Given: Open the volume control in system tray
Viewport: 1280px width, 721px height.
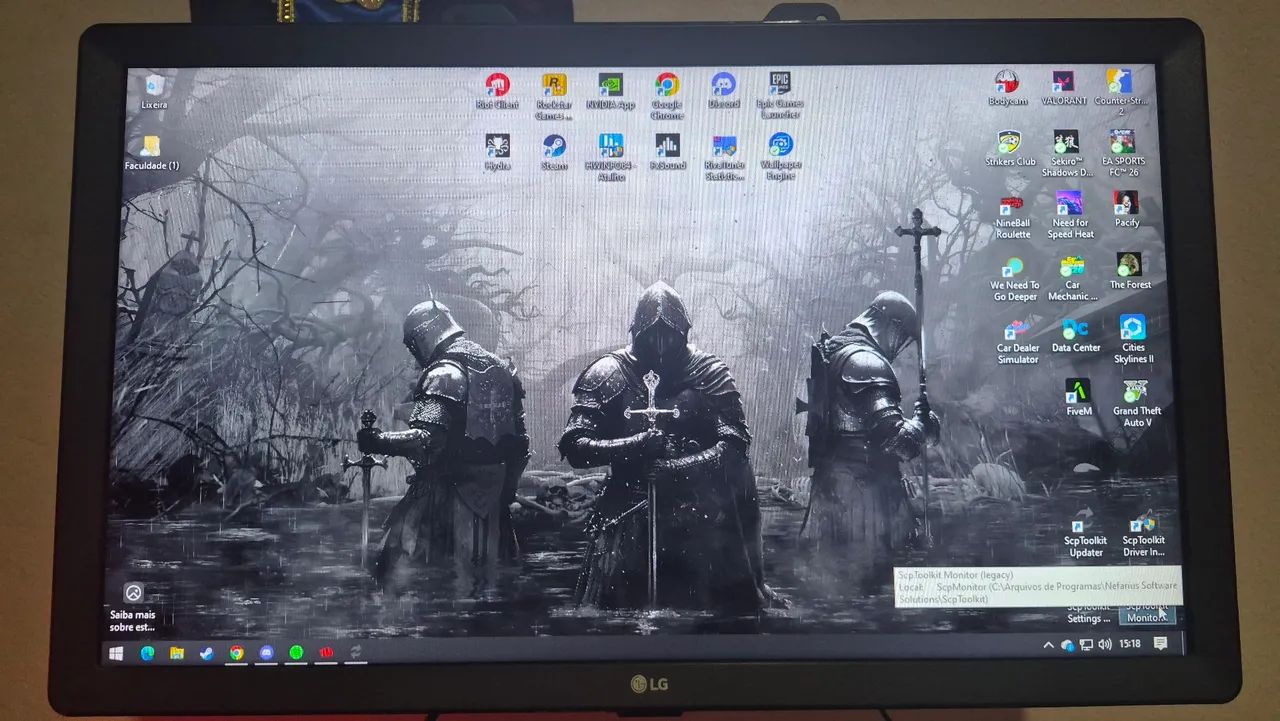Looking at the screenshot, I should (x=1105, y=645).
